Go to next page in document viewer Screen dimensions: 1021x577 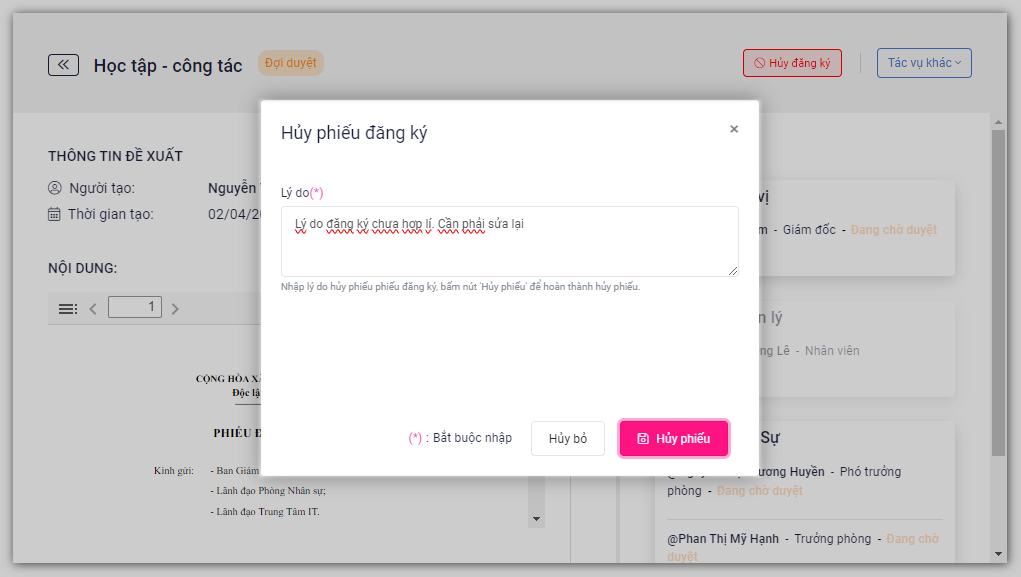[x=175, y=309]
